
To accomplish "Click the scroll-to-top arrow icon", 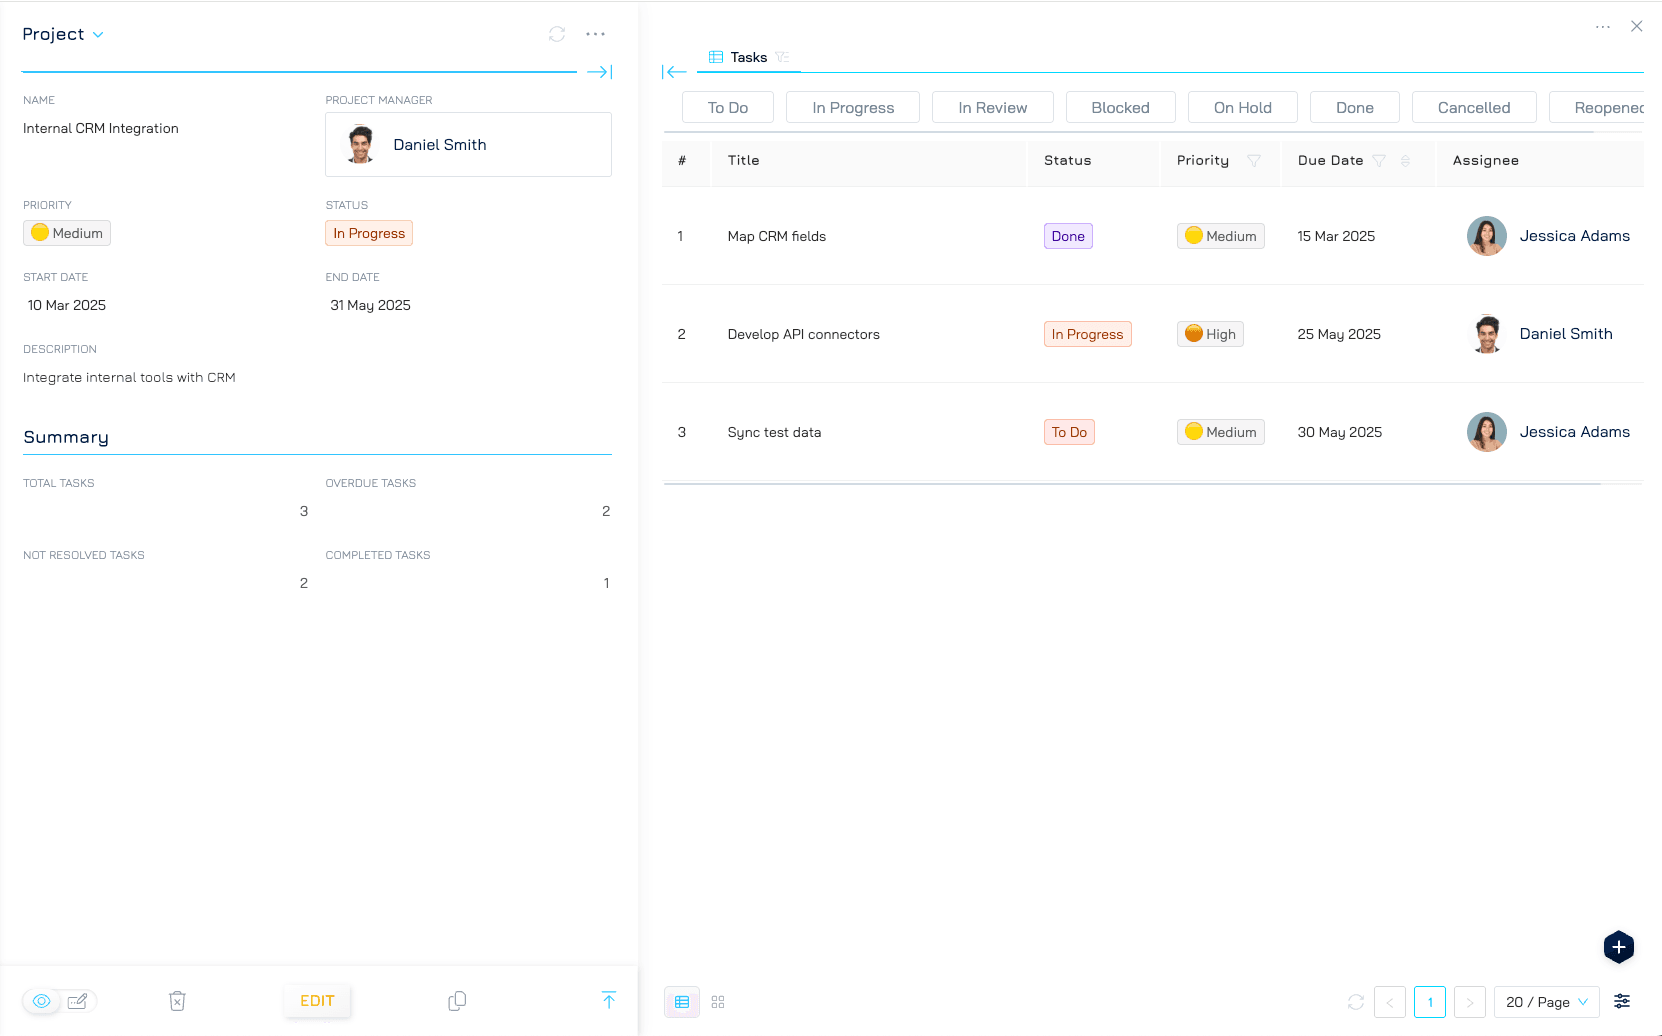I will click(x=608, y=1000).
